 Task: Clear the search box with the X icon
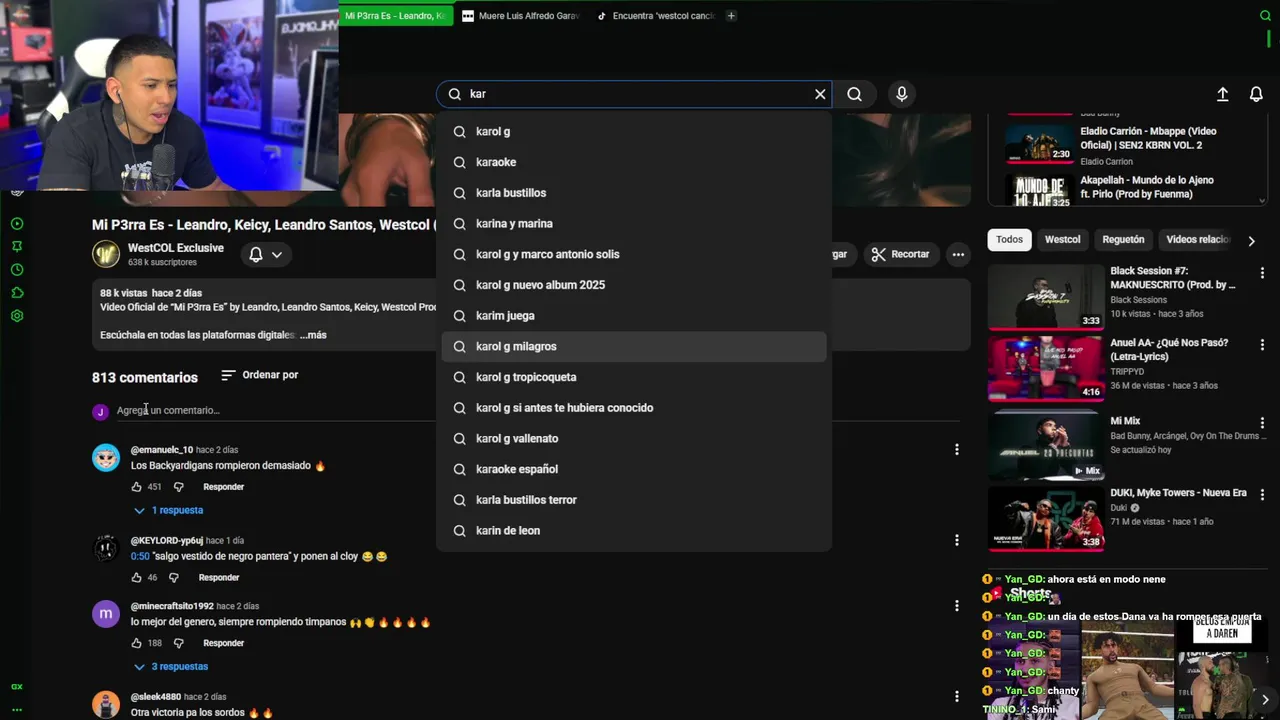pos(820,94)
